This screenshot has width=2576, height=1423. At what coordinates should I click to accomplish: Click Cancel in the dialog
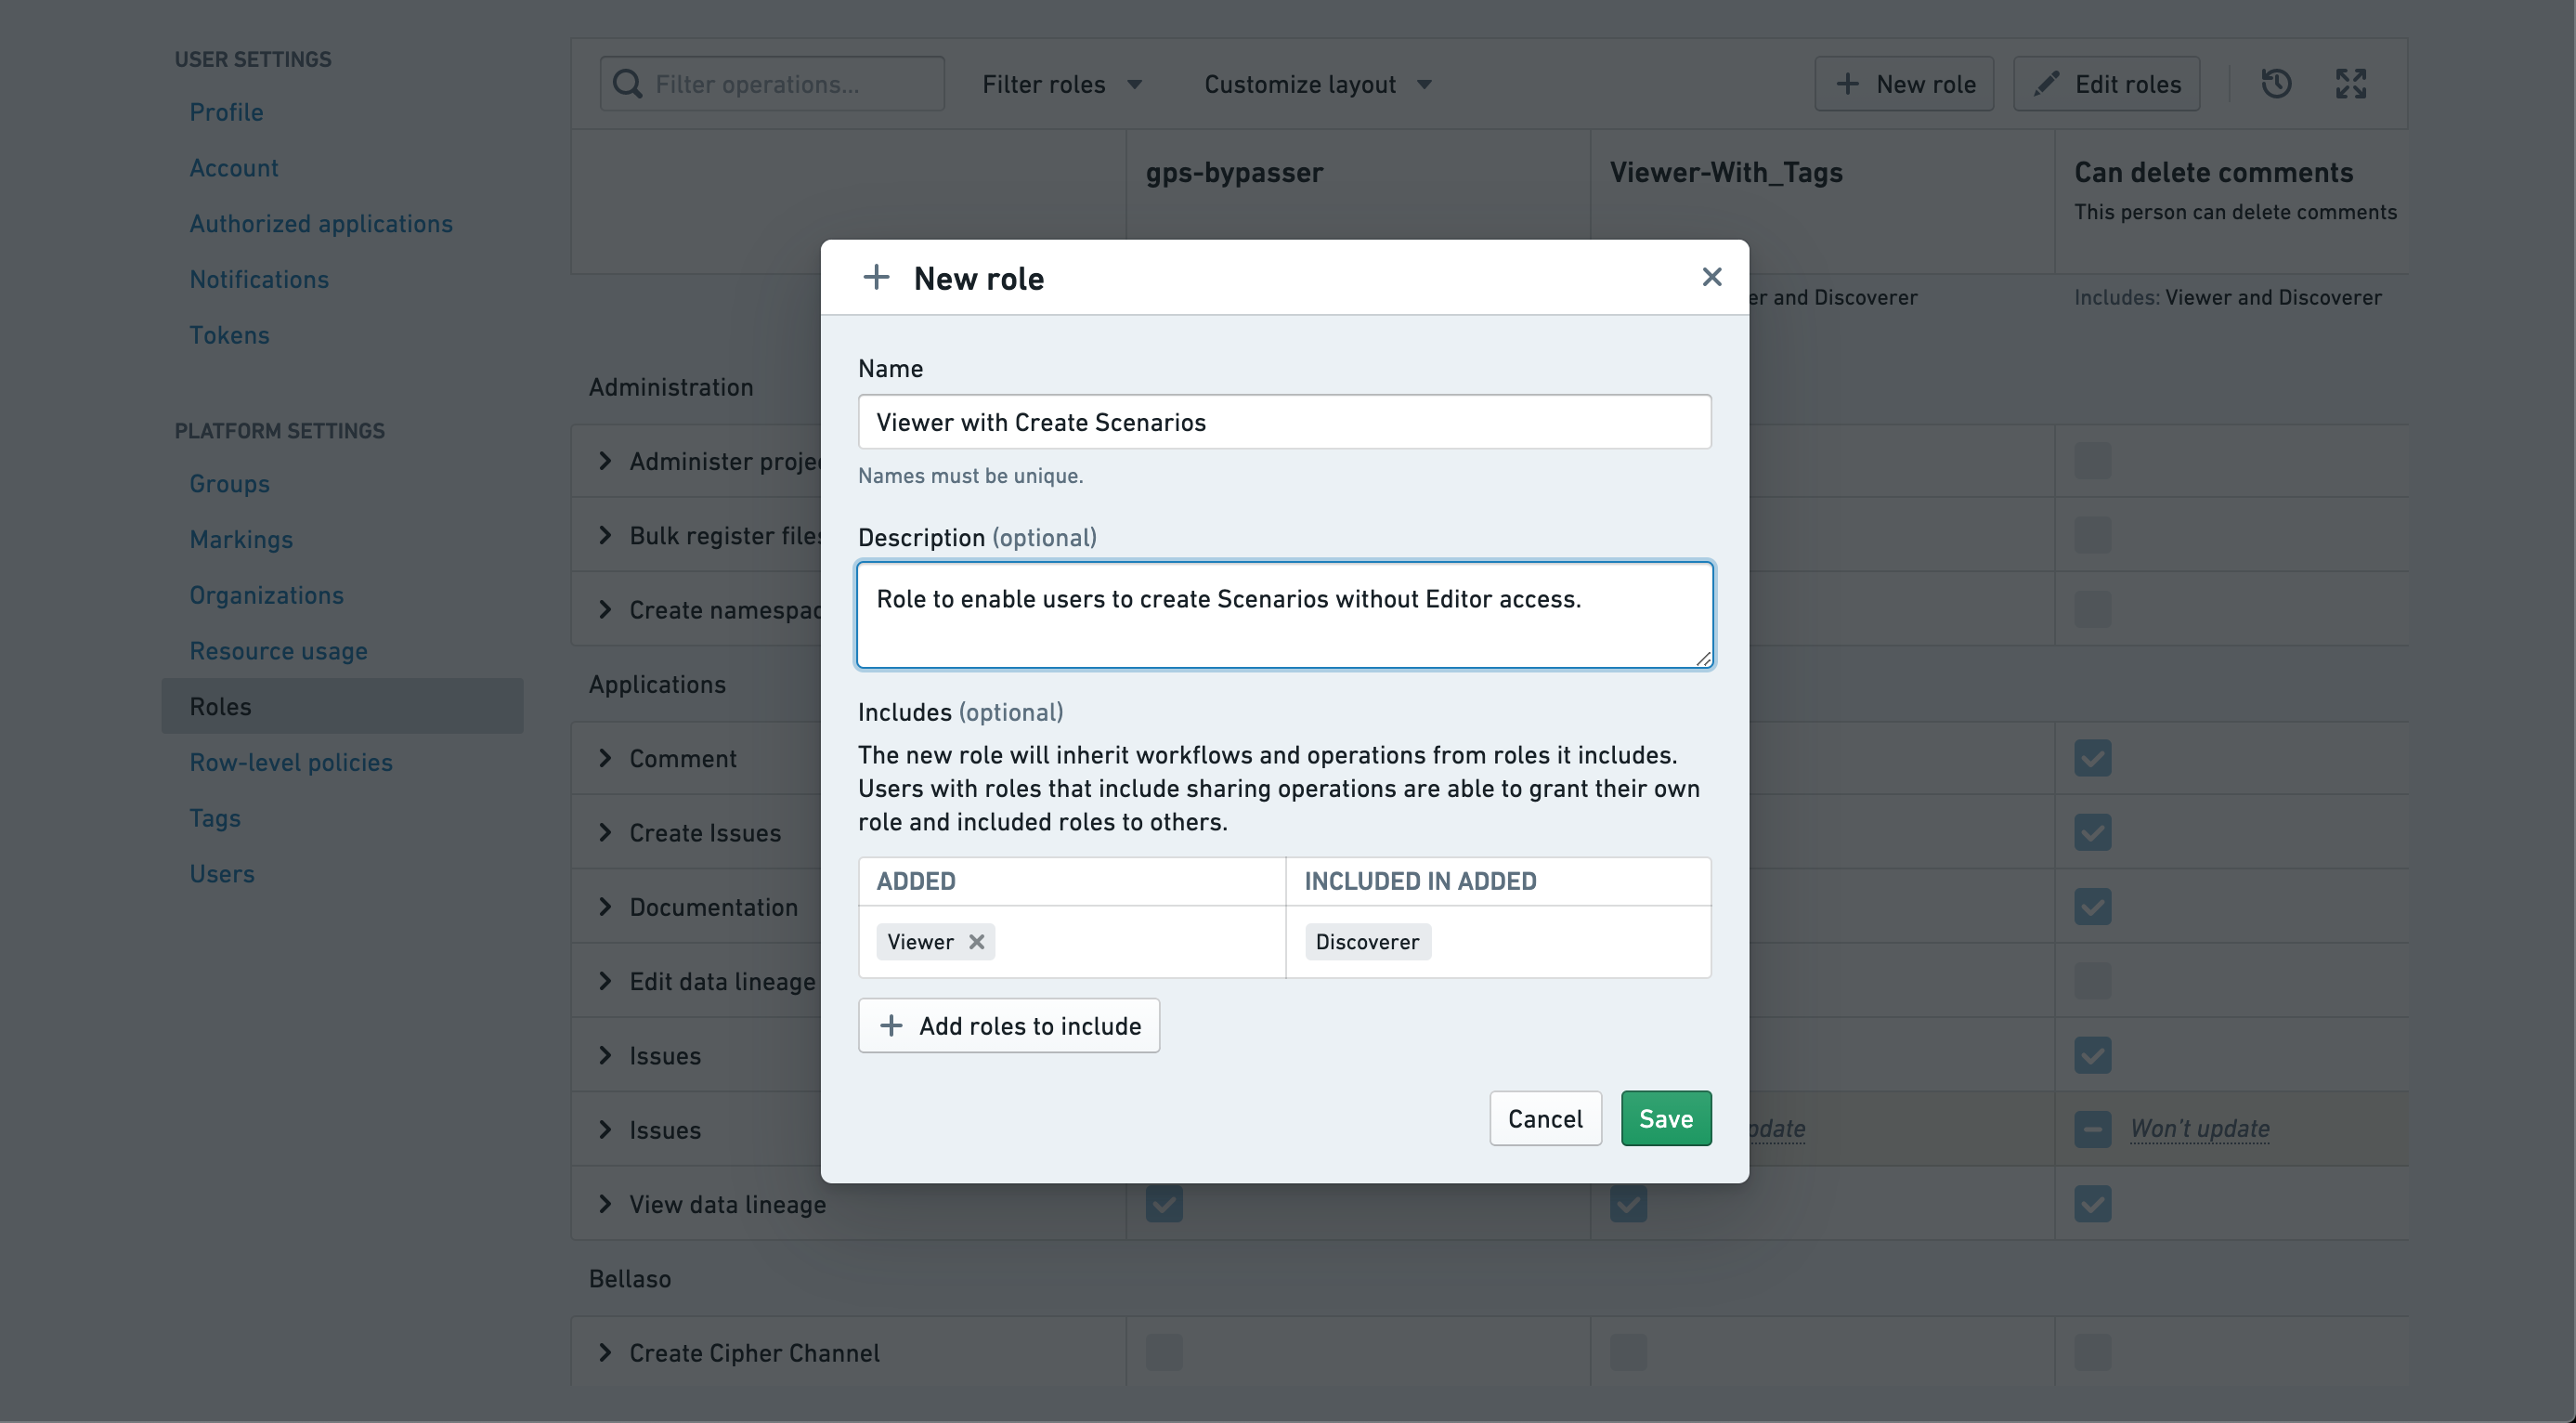pos(1544,1118)
